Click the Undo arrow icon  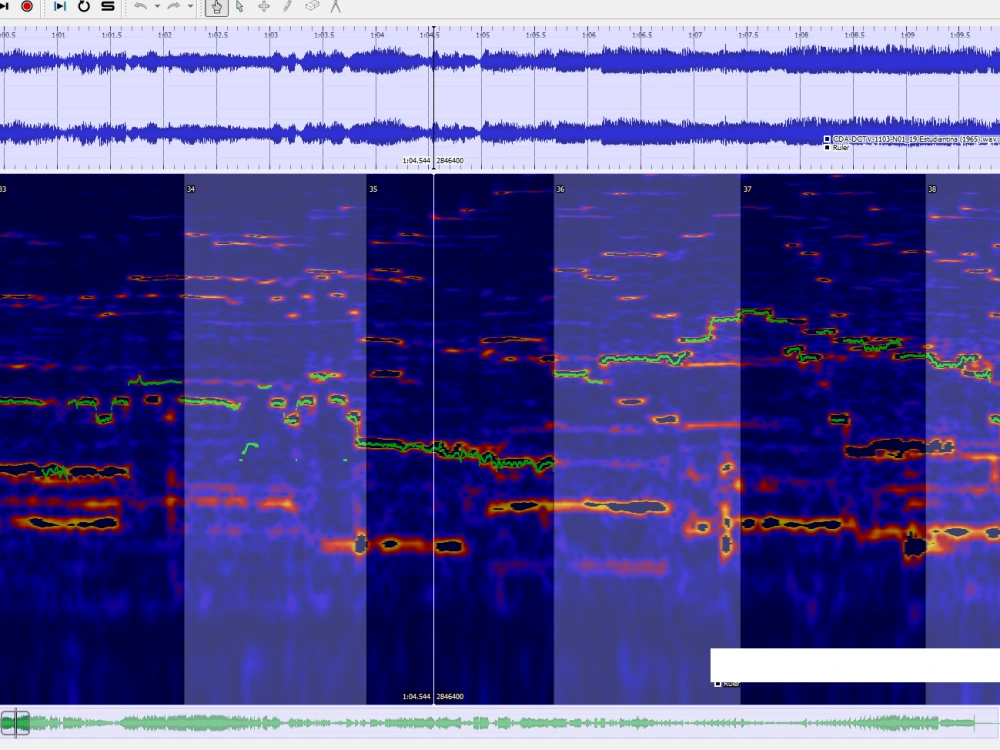pyautogui.click(x=140, y=6)
